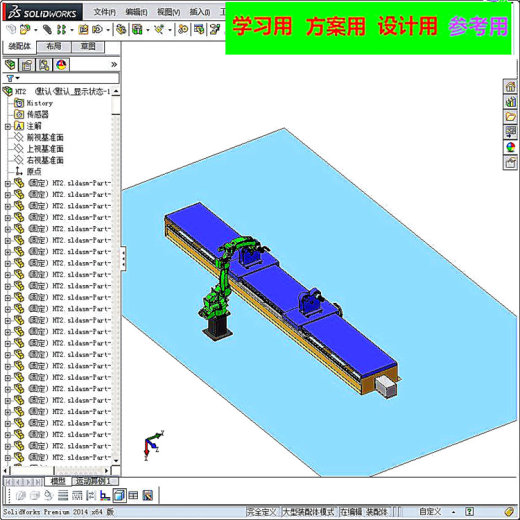This screenshot has width=520, height=520.
Task: Click the 大型装配体模式 status bar text
Action: pos(308,512)
